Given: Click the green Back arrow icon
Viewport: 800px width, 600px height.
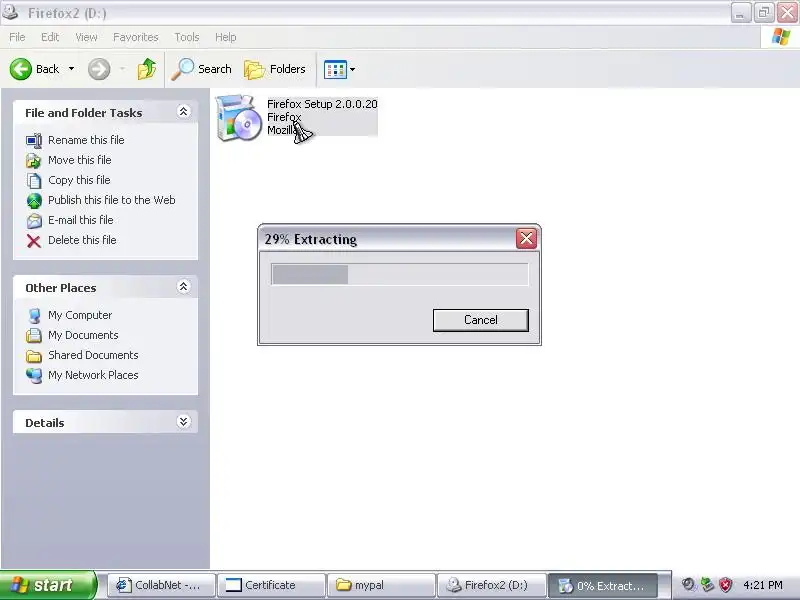Looking at the screenshot, I should [21, 69].
